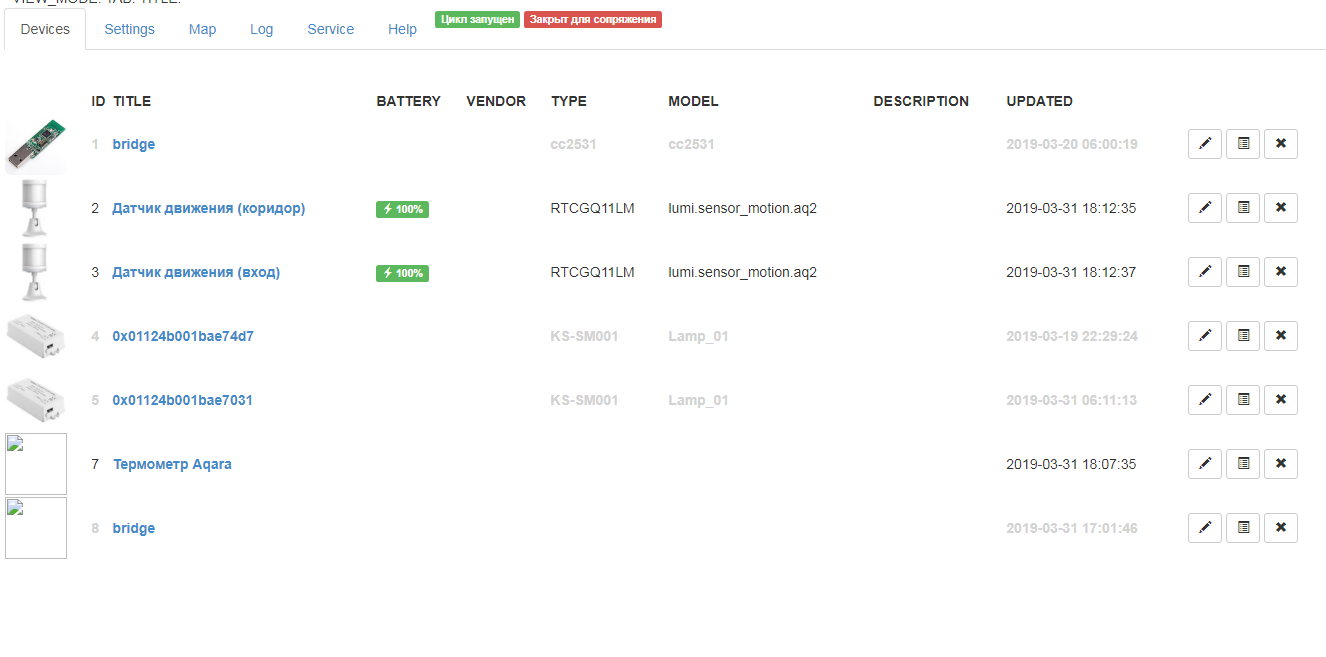Open Термометр Aqara device link
1326x657 pixels.
pos(172,464)
